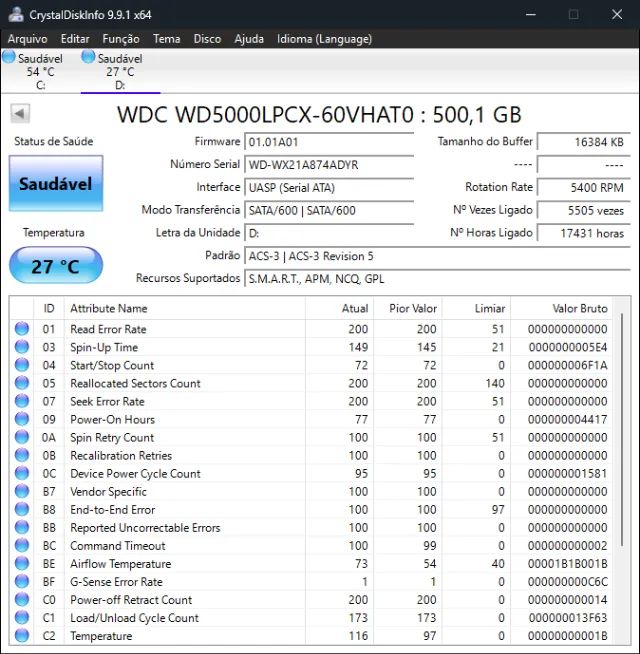Minimize the CrystalDiskInfo window
640x654 pixels.
click(531, 15)
